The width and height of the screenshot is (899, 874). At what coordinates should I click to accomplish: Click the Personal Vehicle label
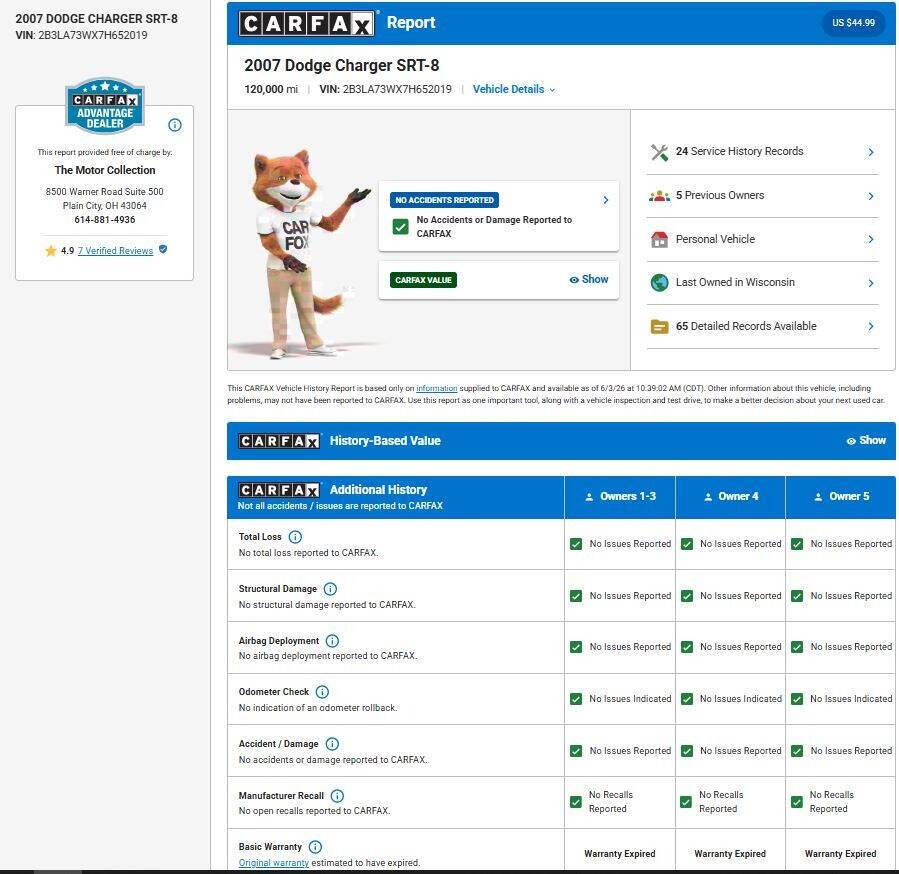[x=715, y=239]
